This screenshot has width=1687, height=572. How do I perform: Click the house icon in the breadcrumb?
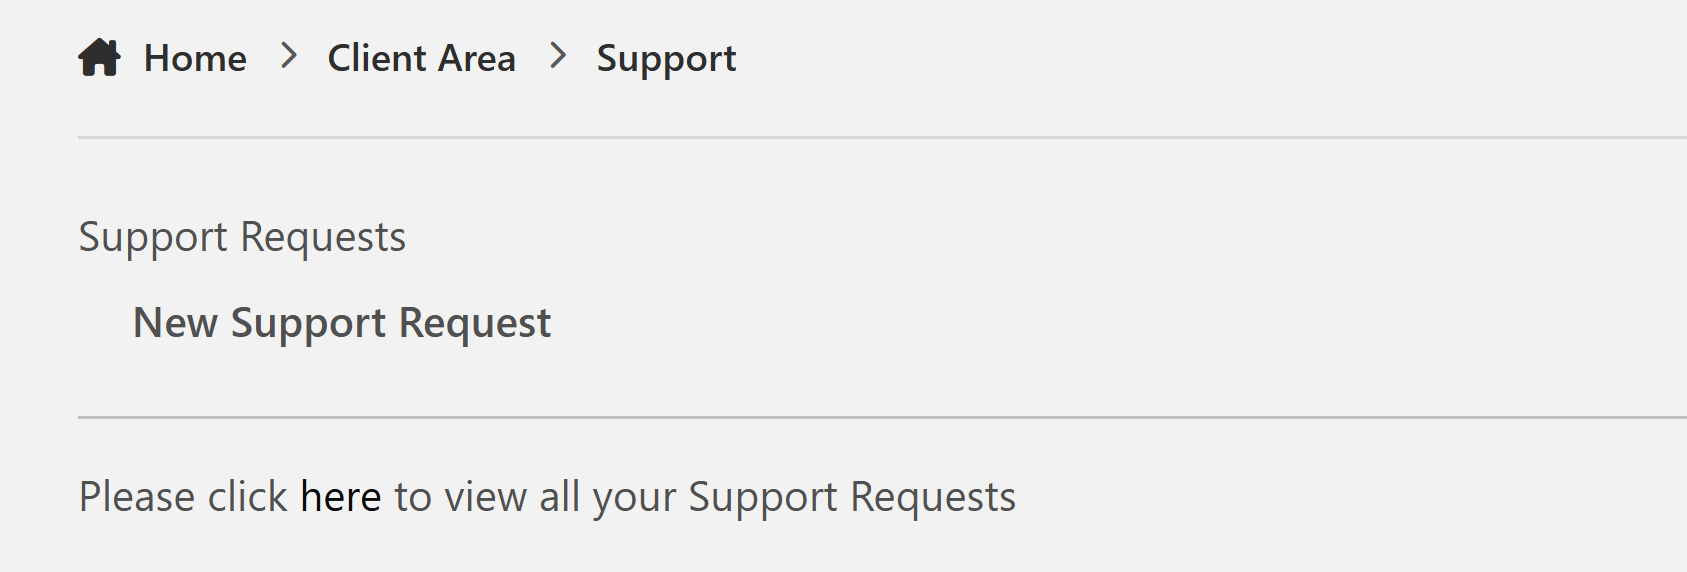coord(99,57)
